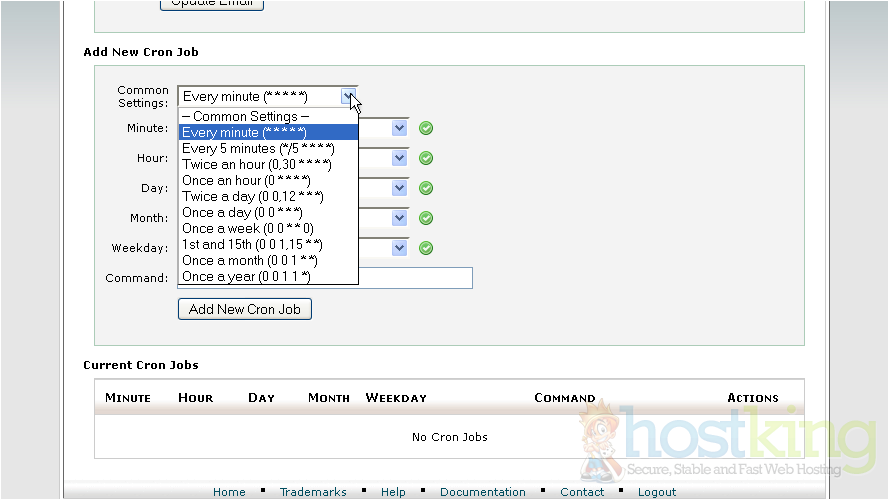Viewport: 889px width, 500px height.
Task: Click the green checkmark beside Month field
Action: click(426, 218)
